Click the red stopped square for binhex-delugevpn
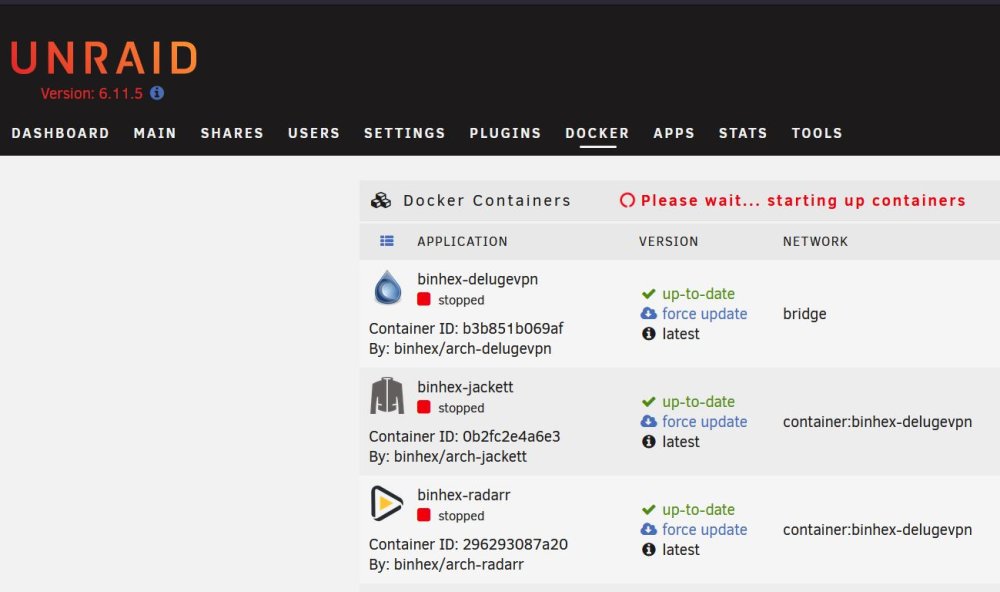Viewport: 1000px width, 592px height. 423,299
